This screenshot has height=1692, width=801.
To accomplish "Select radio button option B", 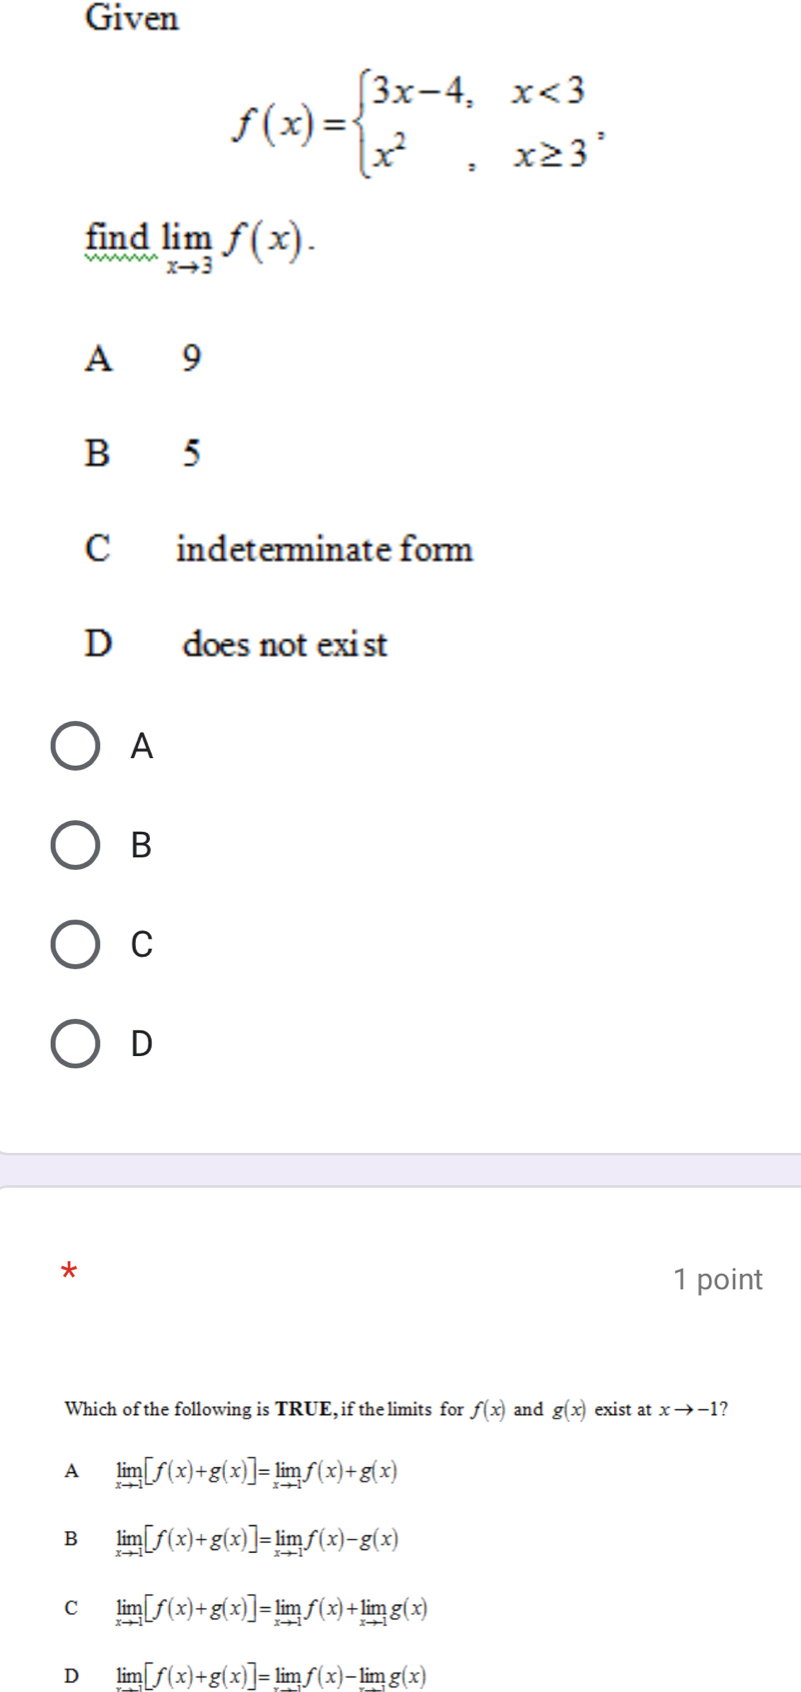I will (75, 845).
